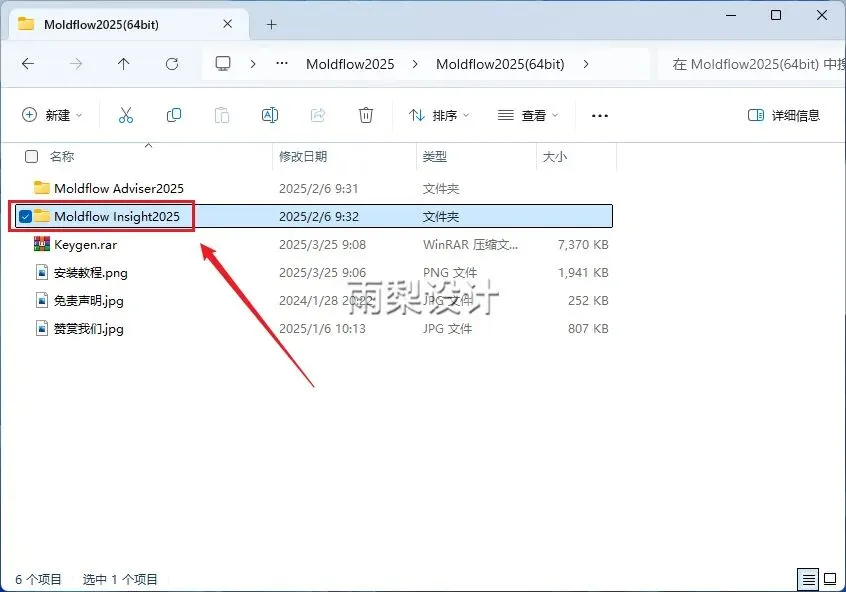Open the 新建 dropdown menu

click(52, 115)
